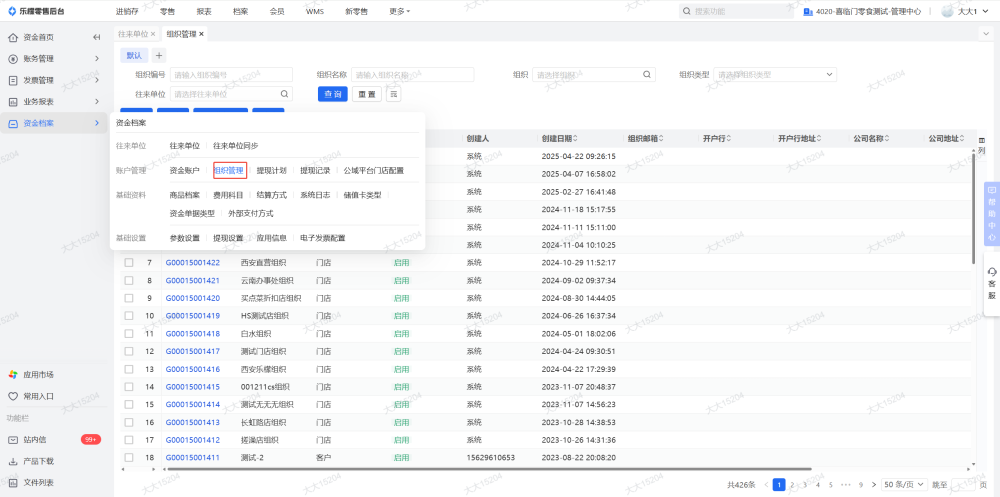Click the 查询 button
This screenshot has height=497, width=1000.
[x=333, y=94]
